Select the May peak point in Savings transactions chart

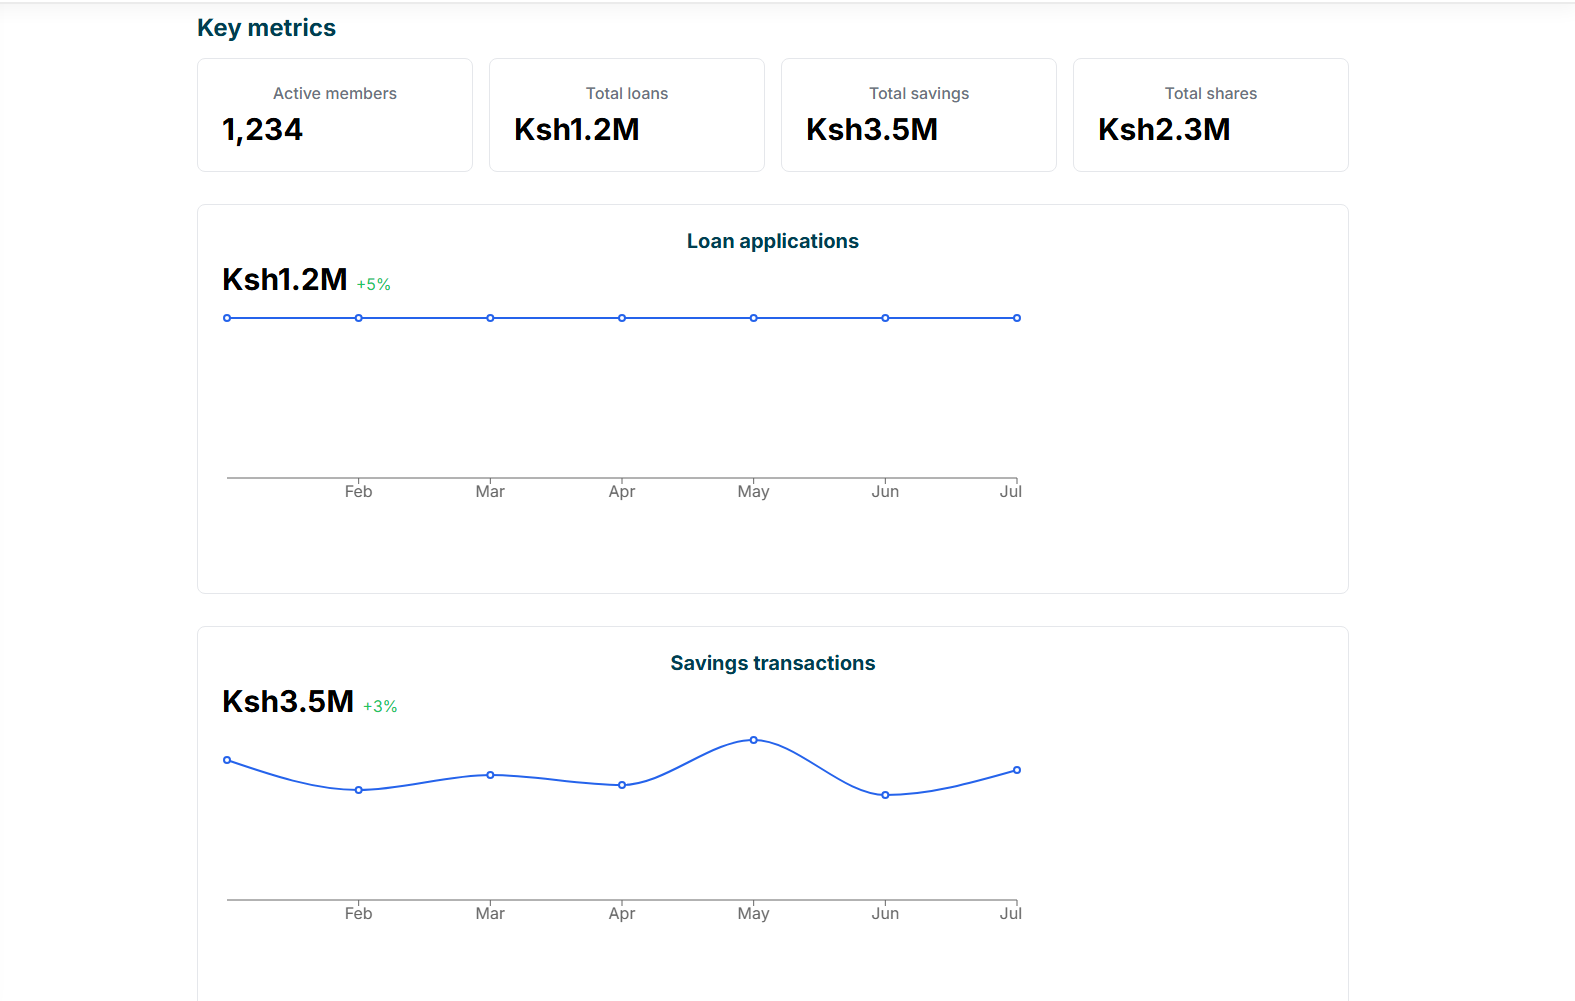(x=754, y=740)
